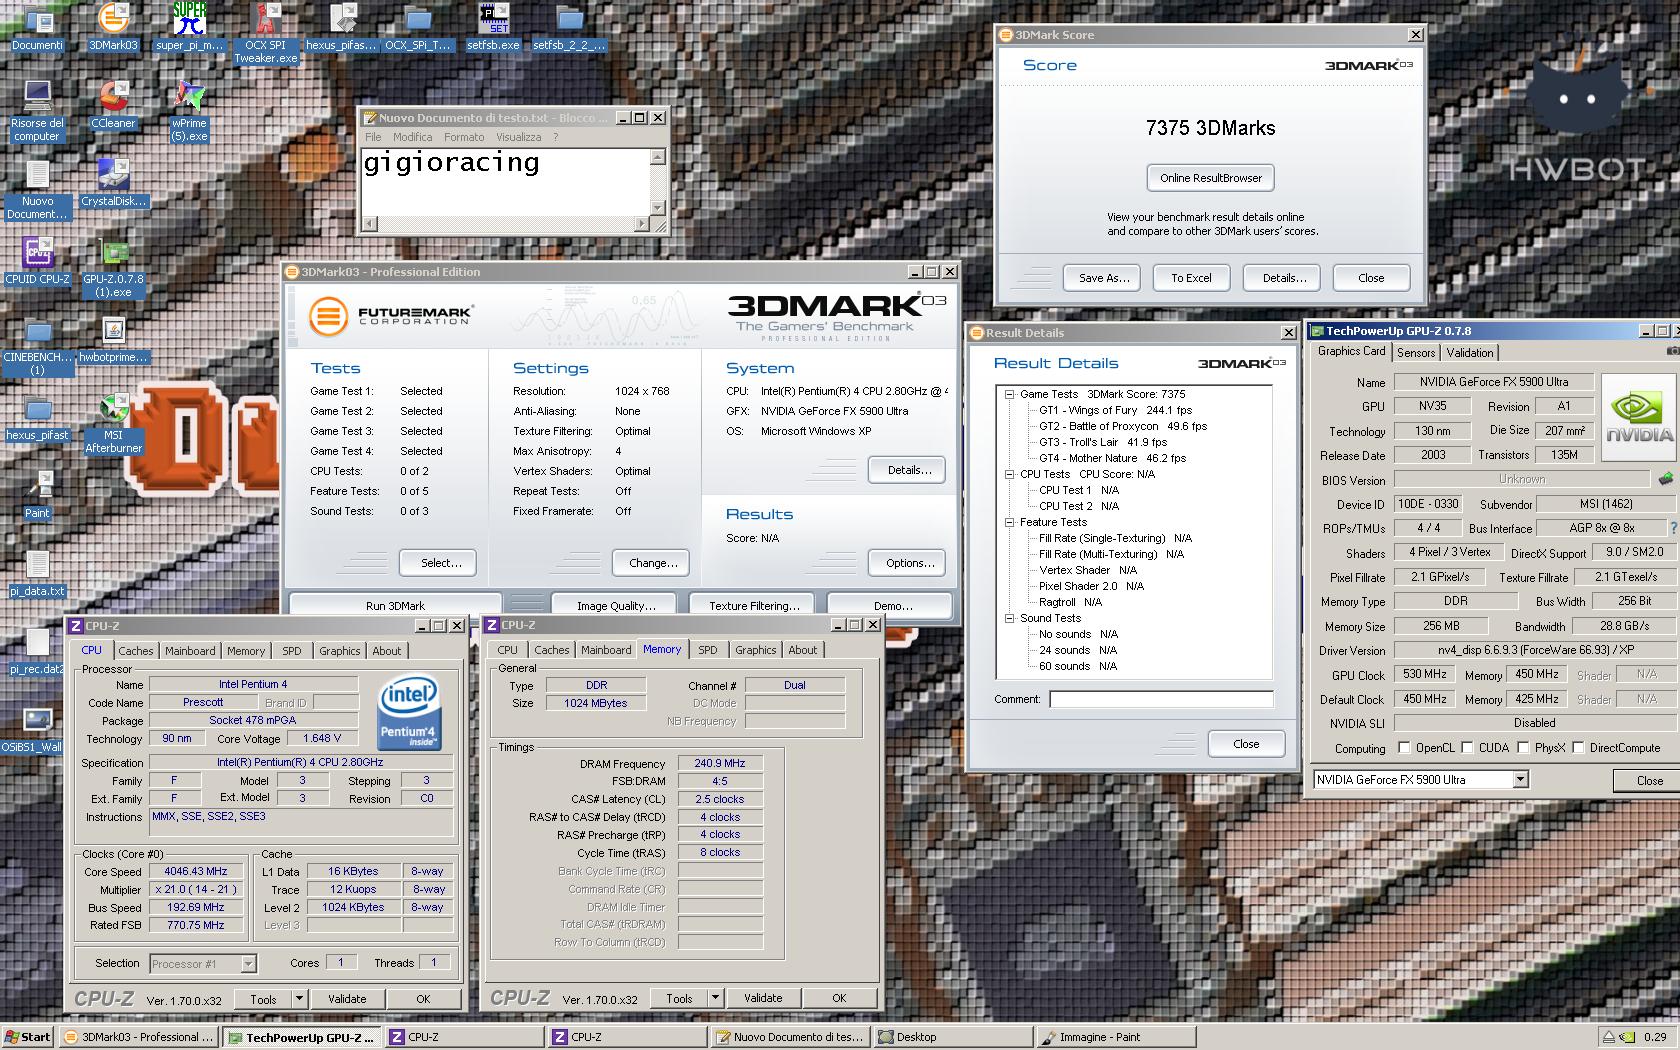Open the CCleaner desktop shortcut
Screen dimensions: 1680x1050
(113, 105)
